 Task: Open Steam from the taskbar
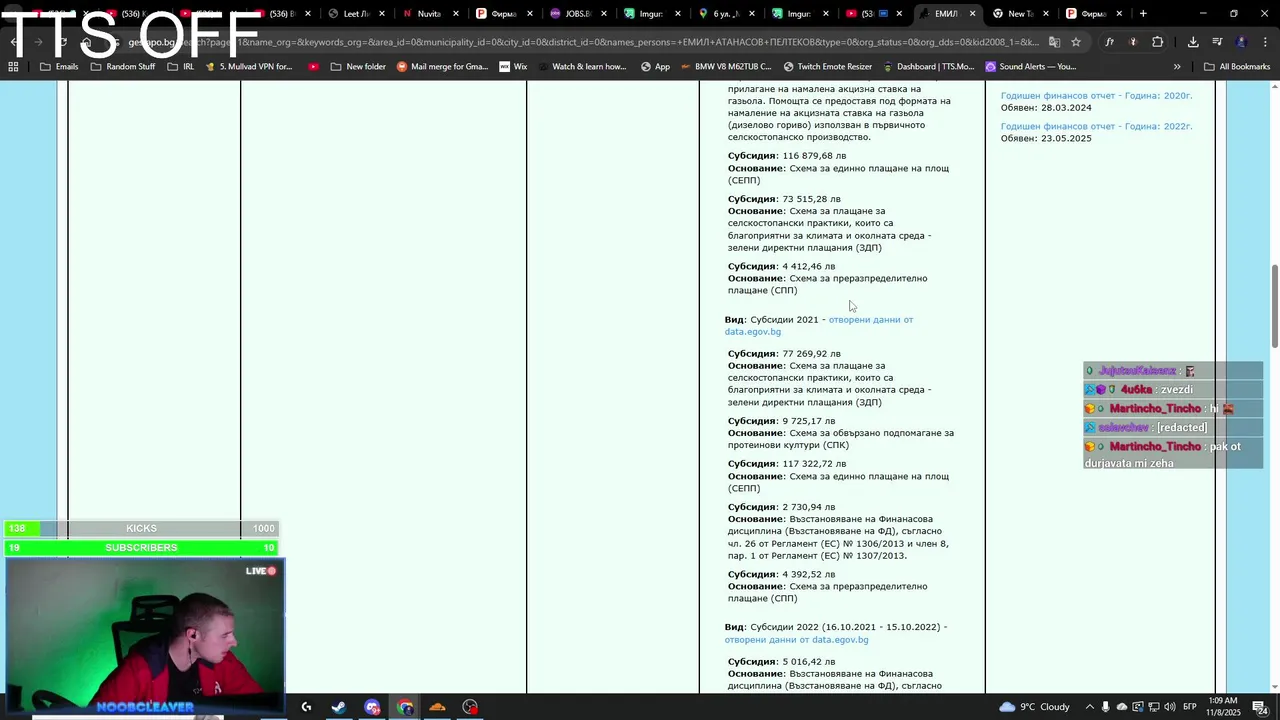[339, 707]
